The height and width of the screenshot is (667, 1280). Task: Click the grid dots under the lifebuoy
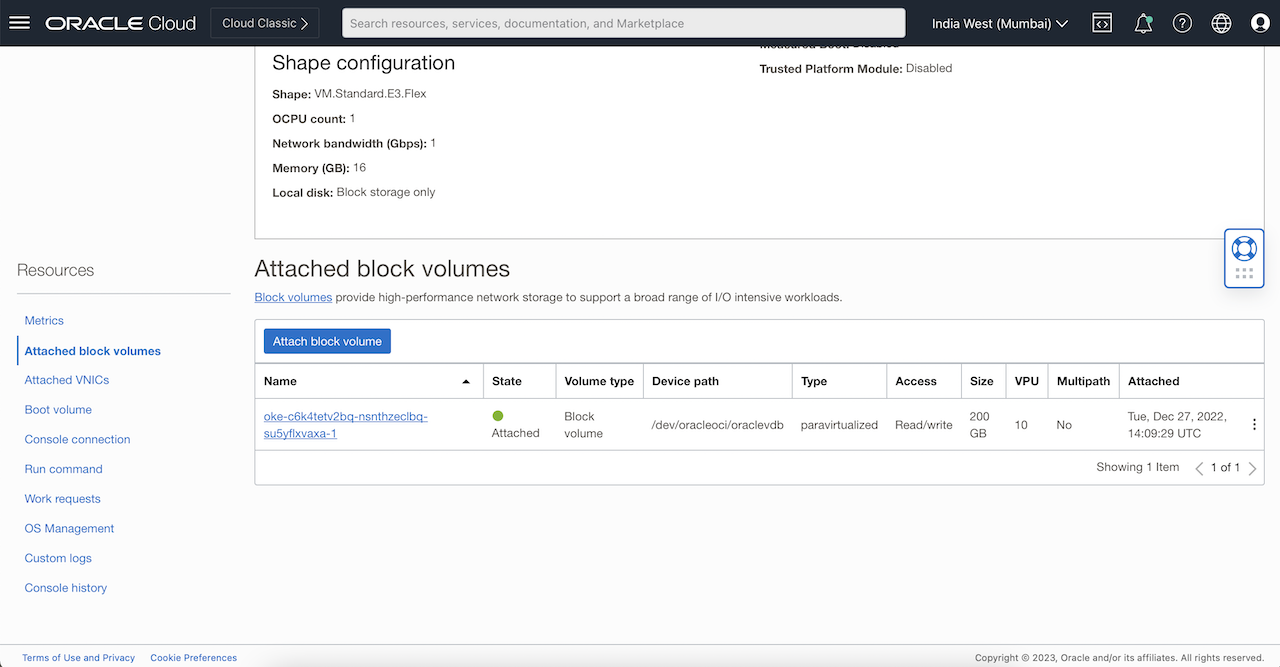[1244, 273]
